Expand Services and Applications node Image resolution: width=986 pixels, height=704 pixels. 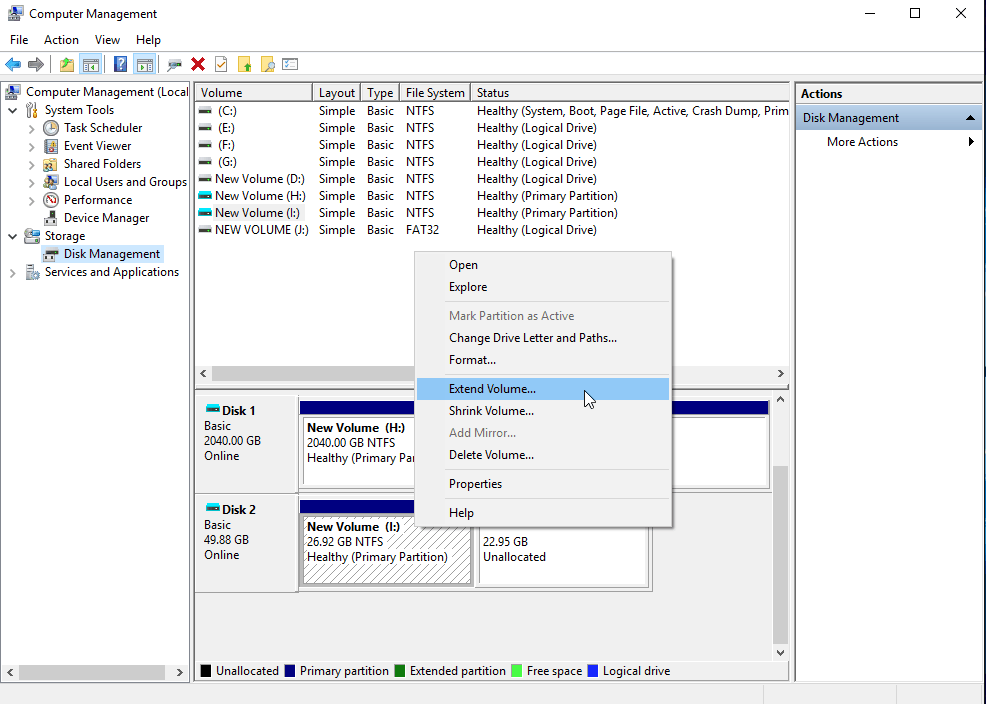pyautogui.click(x=11, y=271)
